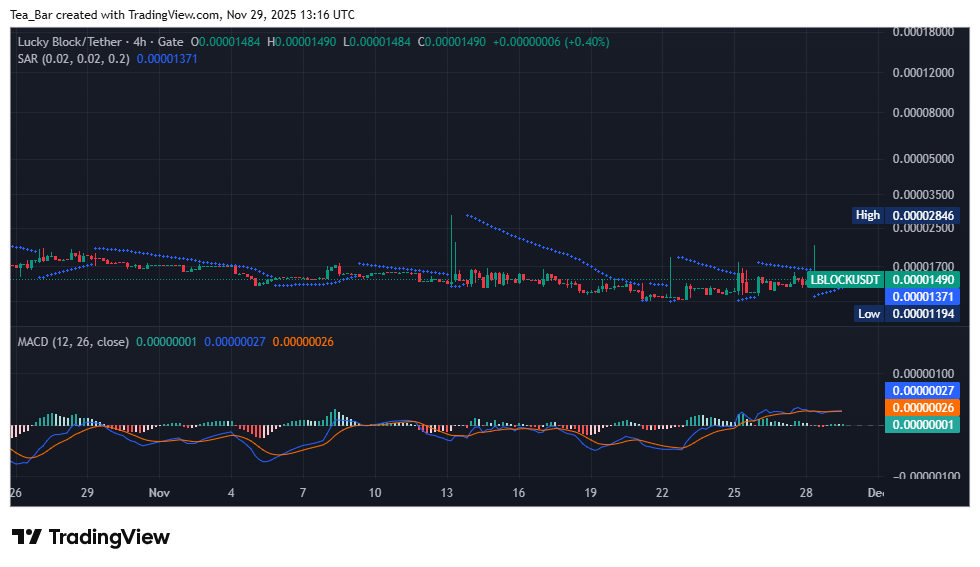Click the high value H0.00001490 in header
The width and height of the screenshot is (980, 567).
pos(301,42)
